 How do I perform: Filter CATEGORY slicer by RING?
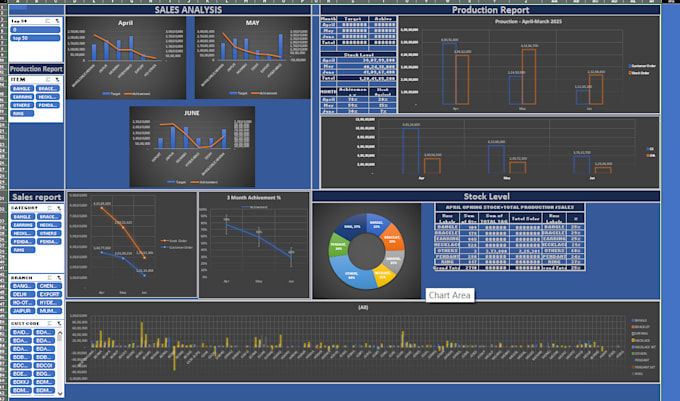click(x=22, y=250)
